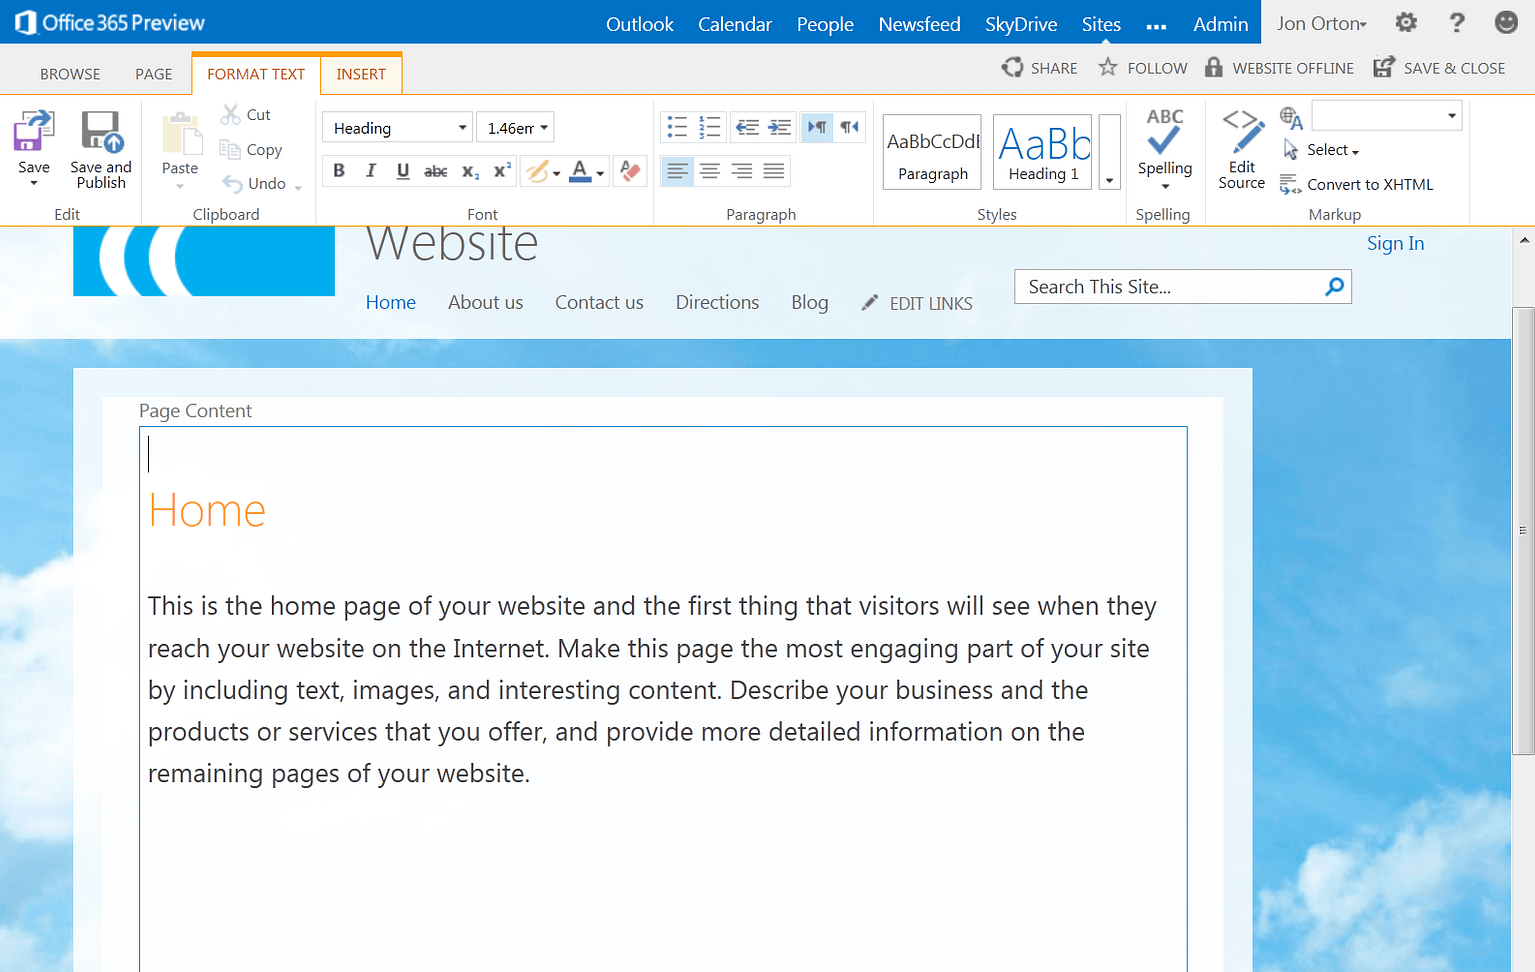This screenshot has height=972, width=1535.
Task: Click the search magnifier icon
Action: pyautogui.click(x=1334, y=287)
